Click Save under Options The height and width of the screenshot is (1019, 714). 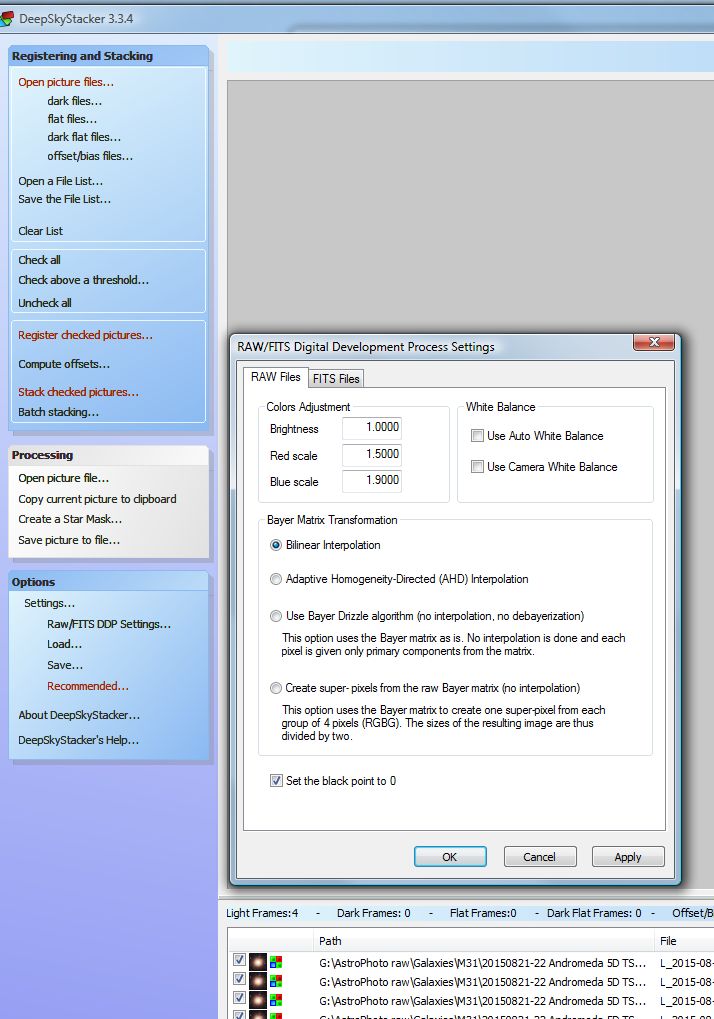[65, 665]
